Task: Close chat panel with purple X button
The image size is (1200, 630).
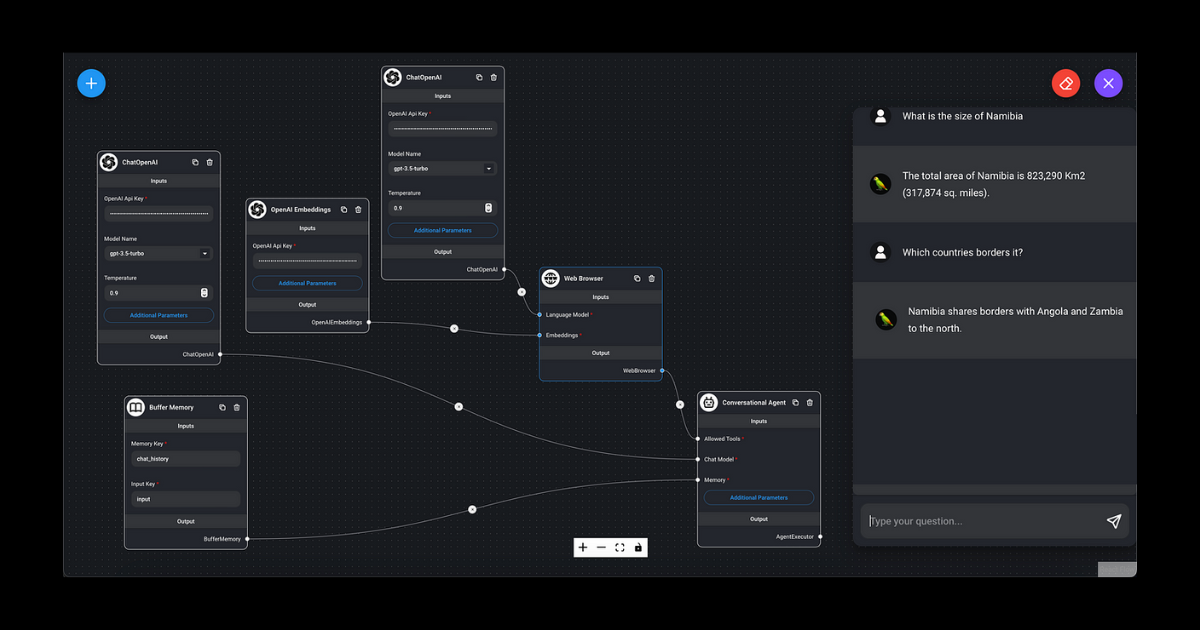Action: pos(1108,83)
